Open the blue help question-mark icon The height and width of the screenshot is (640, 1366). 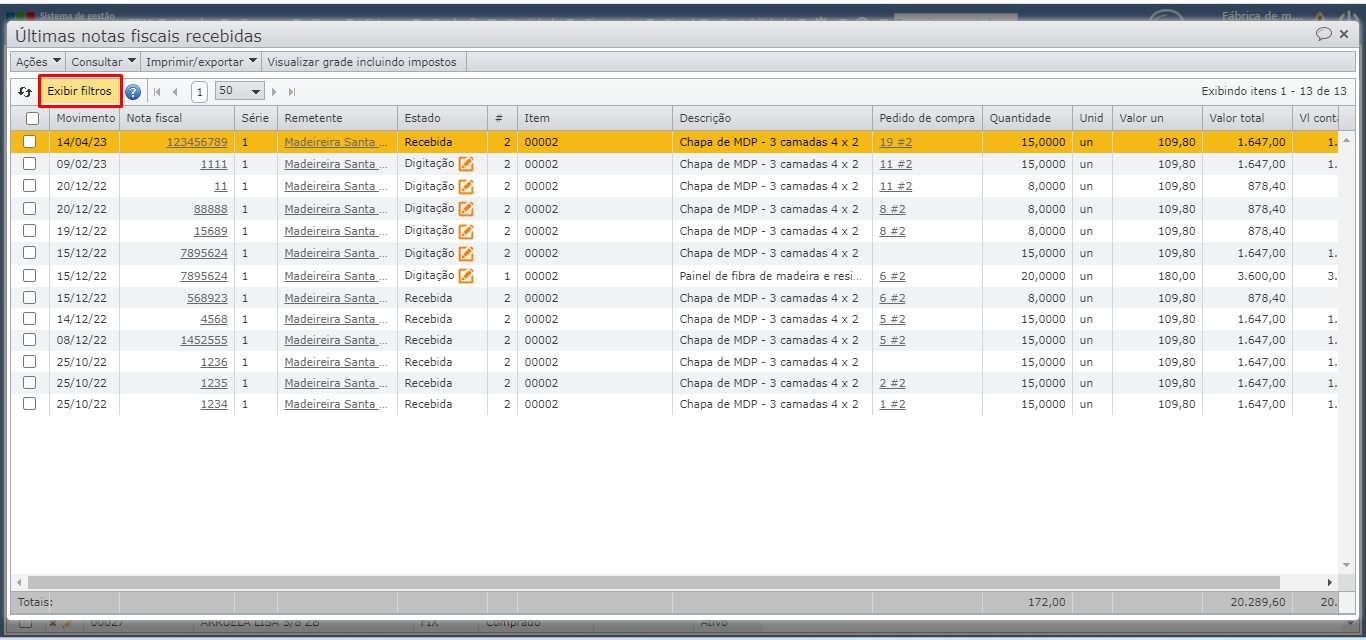(133, 92)
